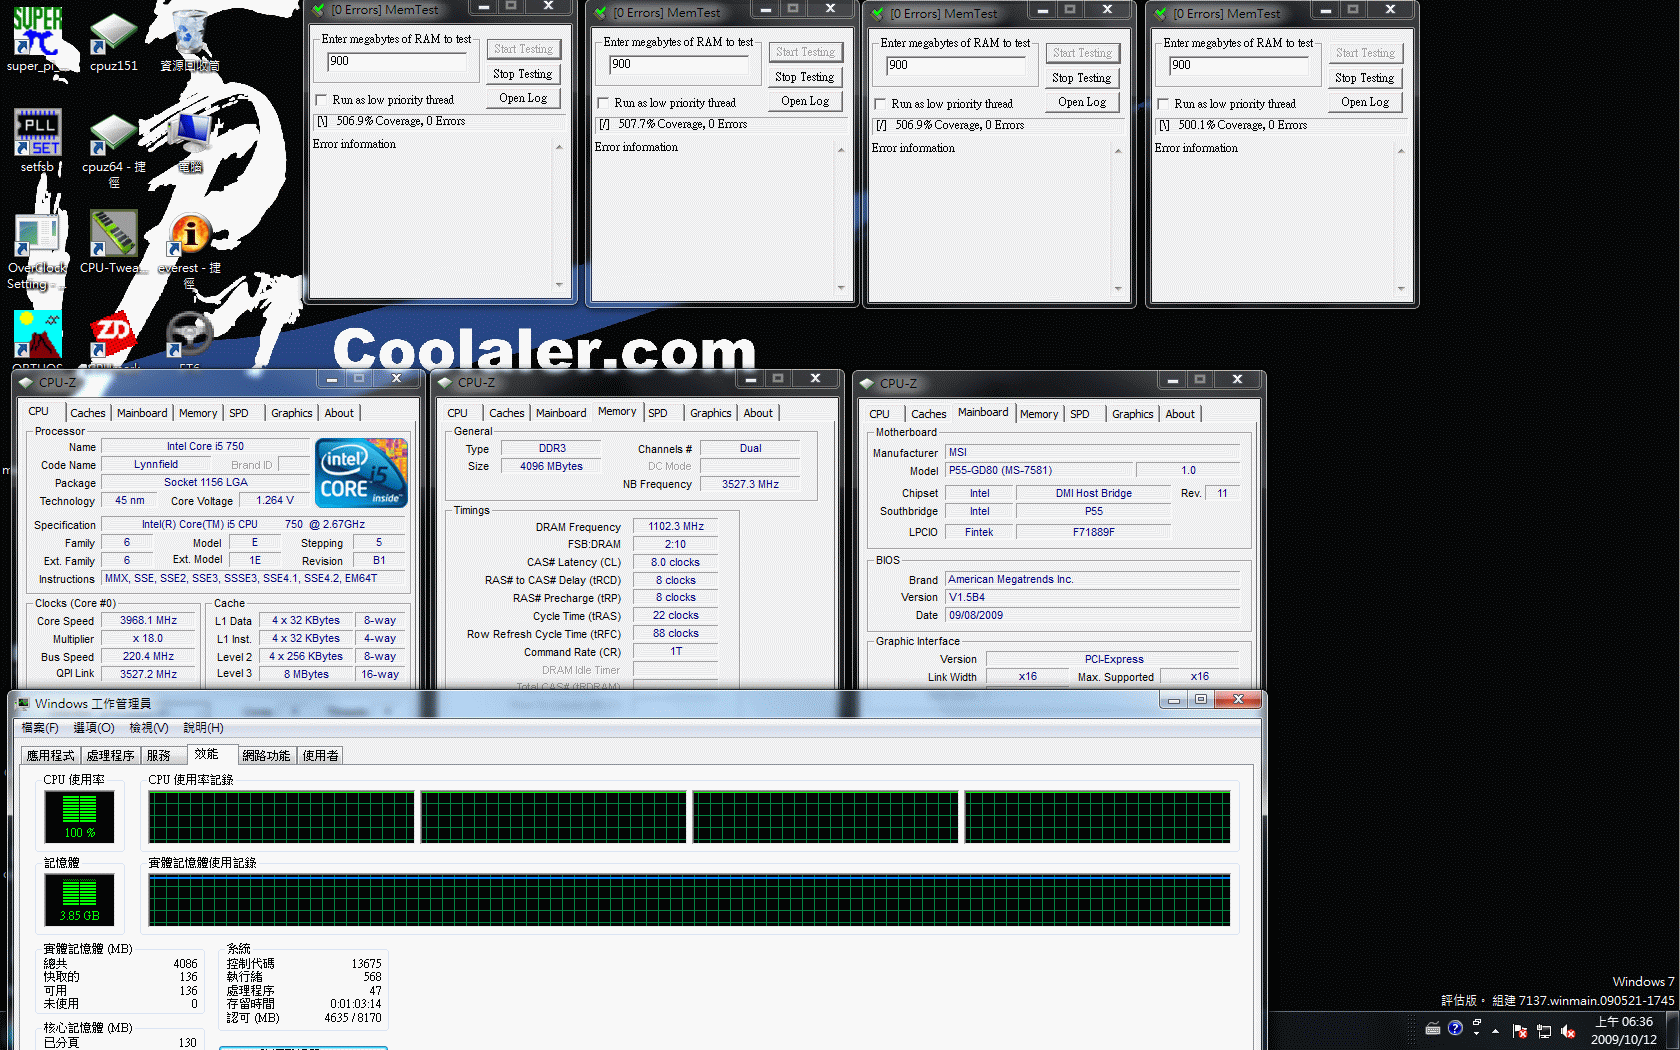Open the cpuz64 desktop shortcut
Screen dimensions: 1680x1050
point(114,148)
